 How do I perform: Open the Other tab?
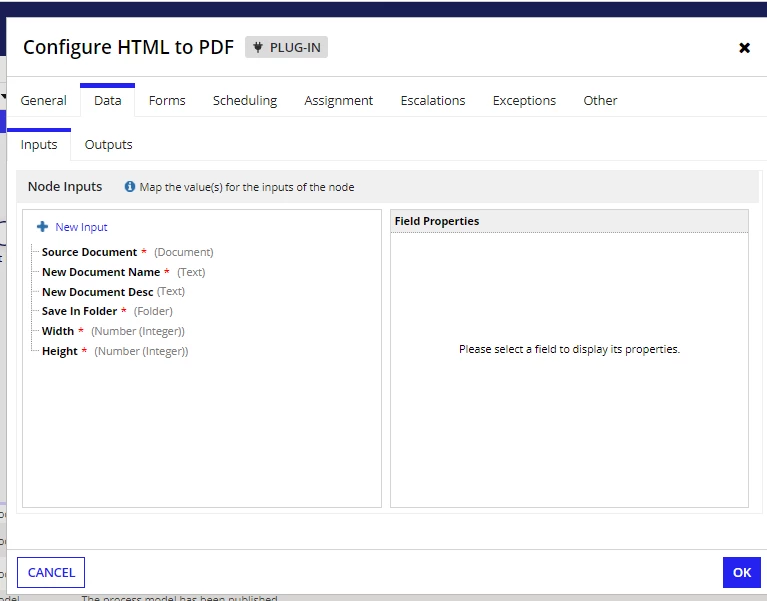(x=600, y=100)
